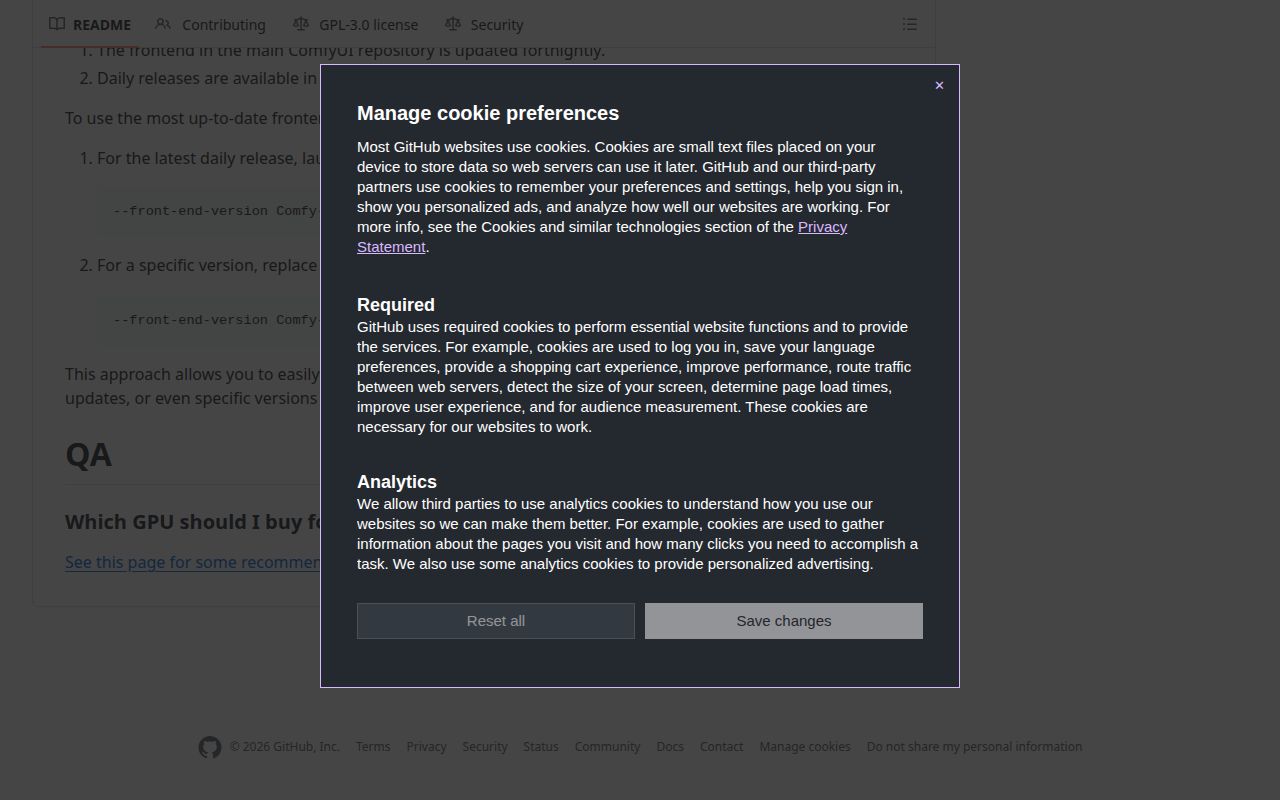1280x800 pixels.
Task: Click the 'Daily releases are available in' line
Action: (208, 78)
